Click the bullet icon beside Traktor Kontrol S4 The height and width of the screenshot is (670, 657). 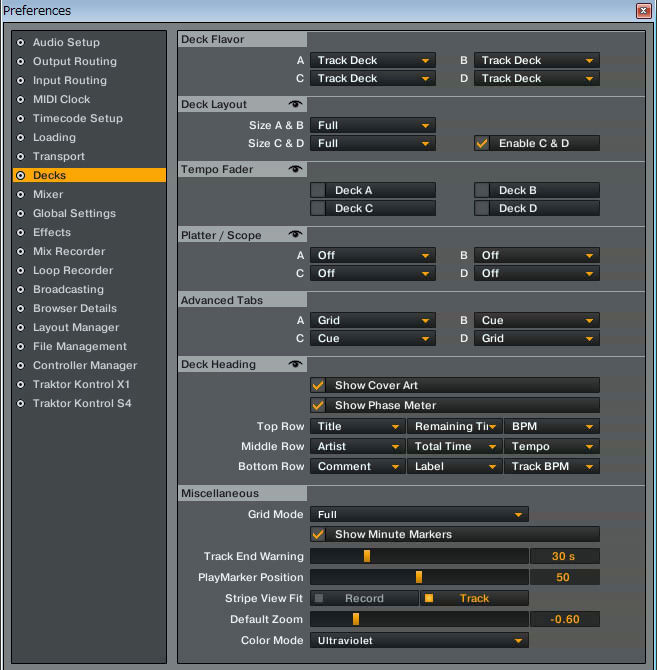21,403
